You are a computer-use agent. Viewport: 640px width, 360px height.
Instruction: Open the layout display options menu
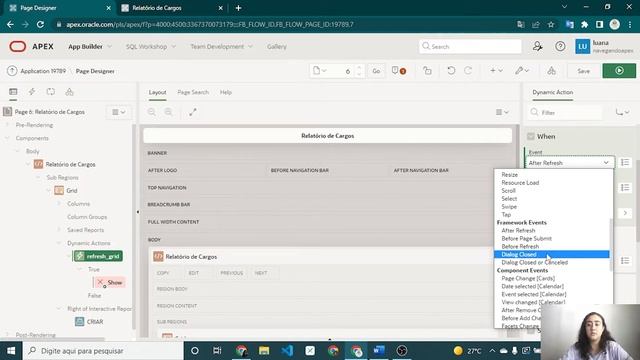(502, 112)
